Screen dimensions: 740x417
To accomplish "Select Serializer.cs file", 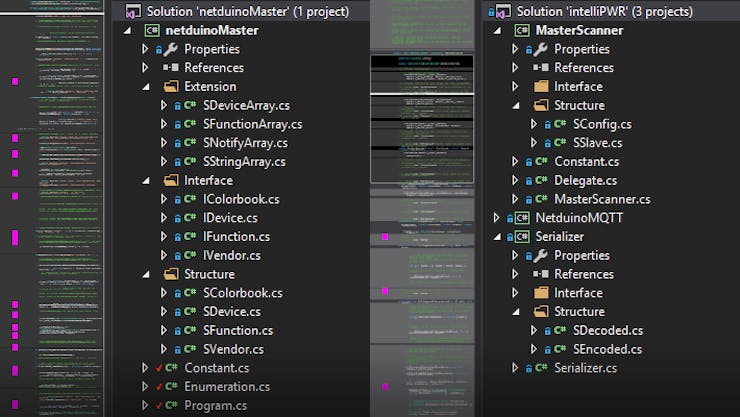I will coord(585,368).
